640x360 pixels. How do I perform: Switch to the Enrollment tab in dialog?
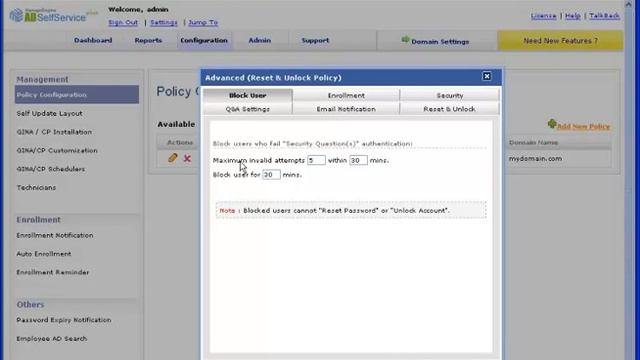(x=346, y=95)
